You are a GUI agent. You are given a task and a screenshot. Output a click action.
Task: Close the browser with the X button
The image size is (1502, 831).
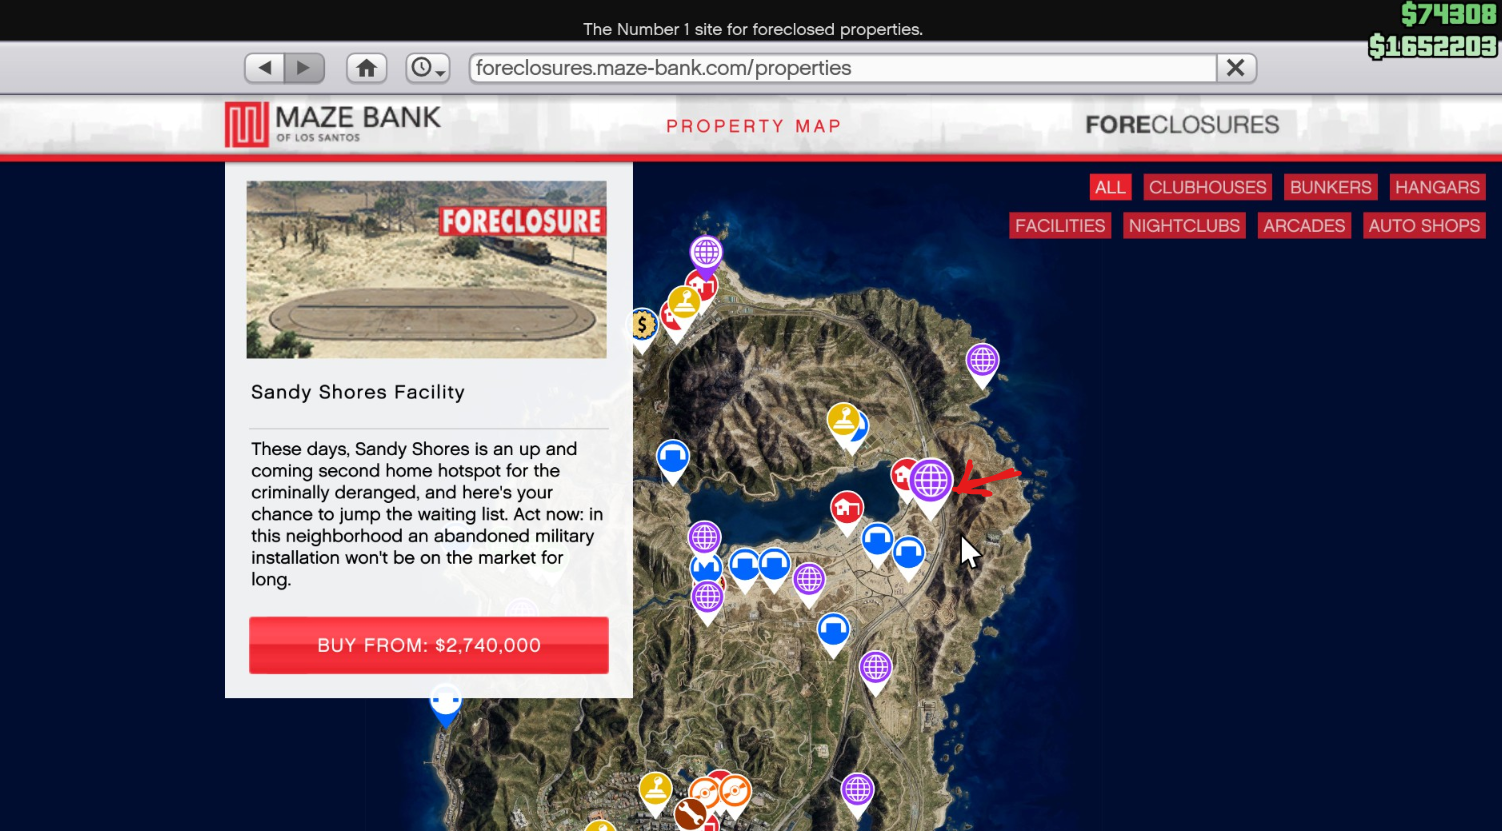[1236, 68]
